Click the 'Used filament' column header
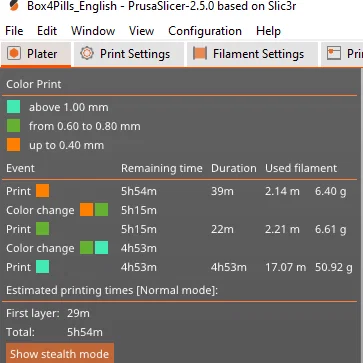 click(301, 168)
